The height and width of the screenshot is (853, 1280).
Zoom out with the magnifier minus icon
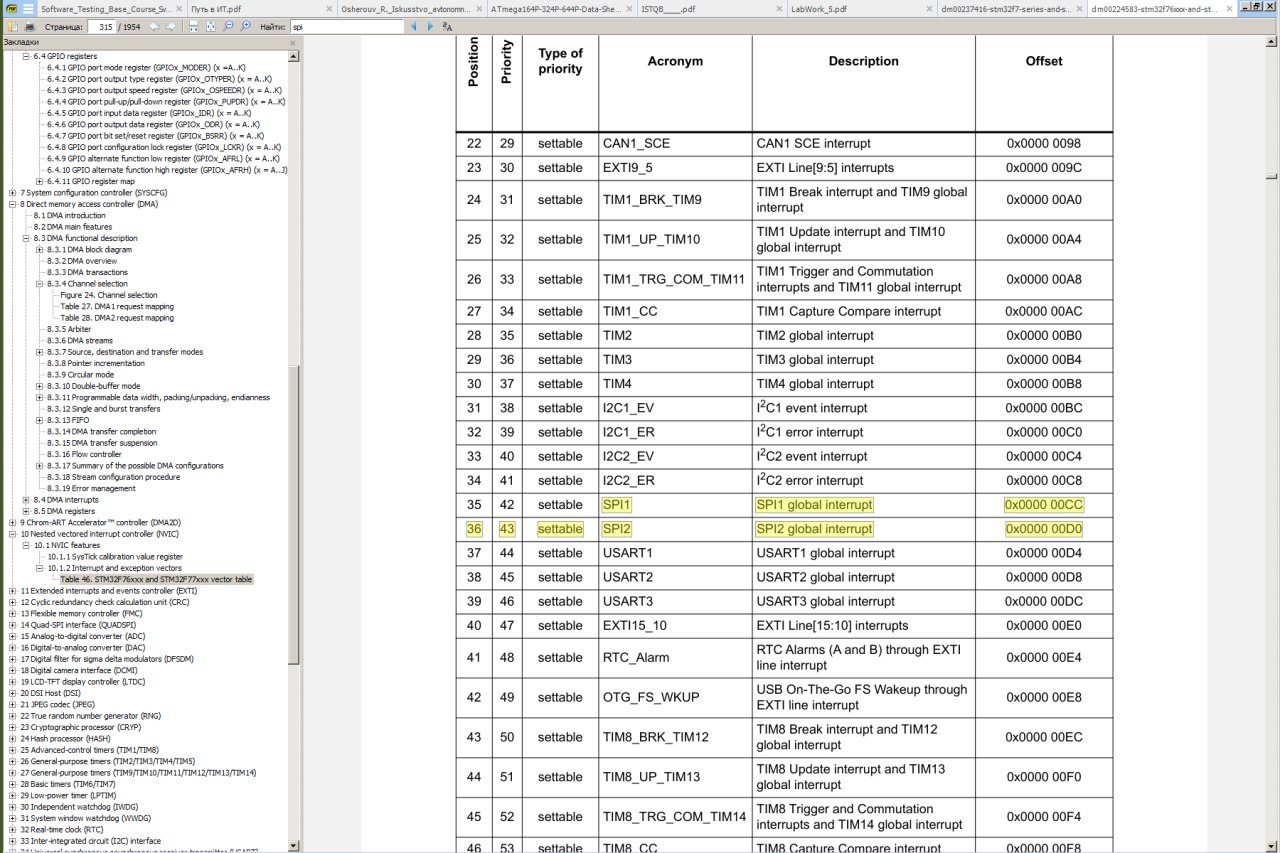229,26
